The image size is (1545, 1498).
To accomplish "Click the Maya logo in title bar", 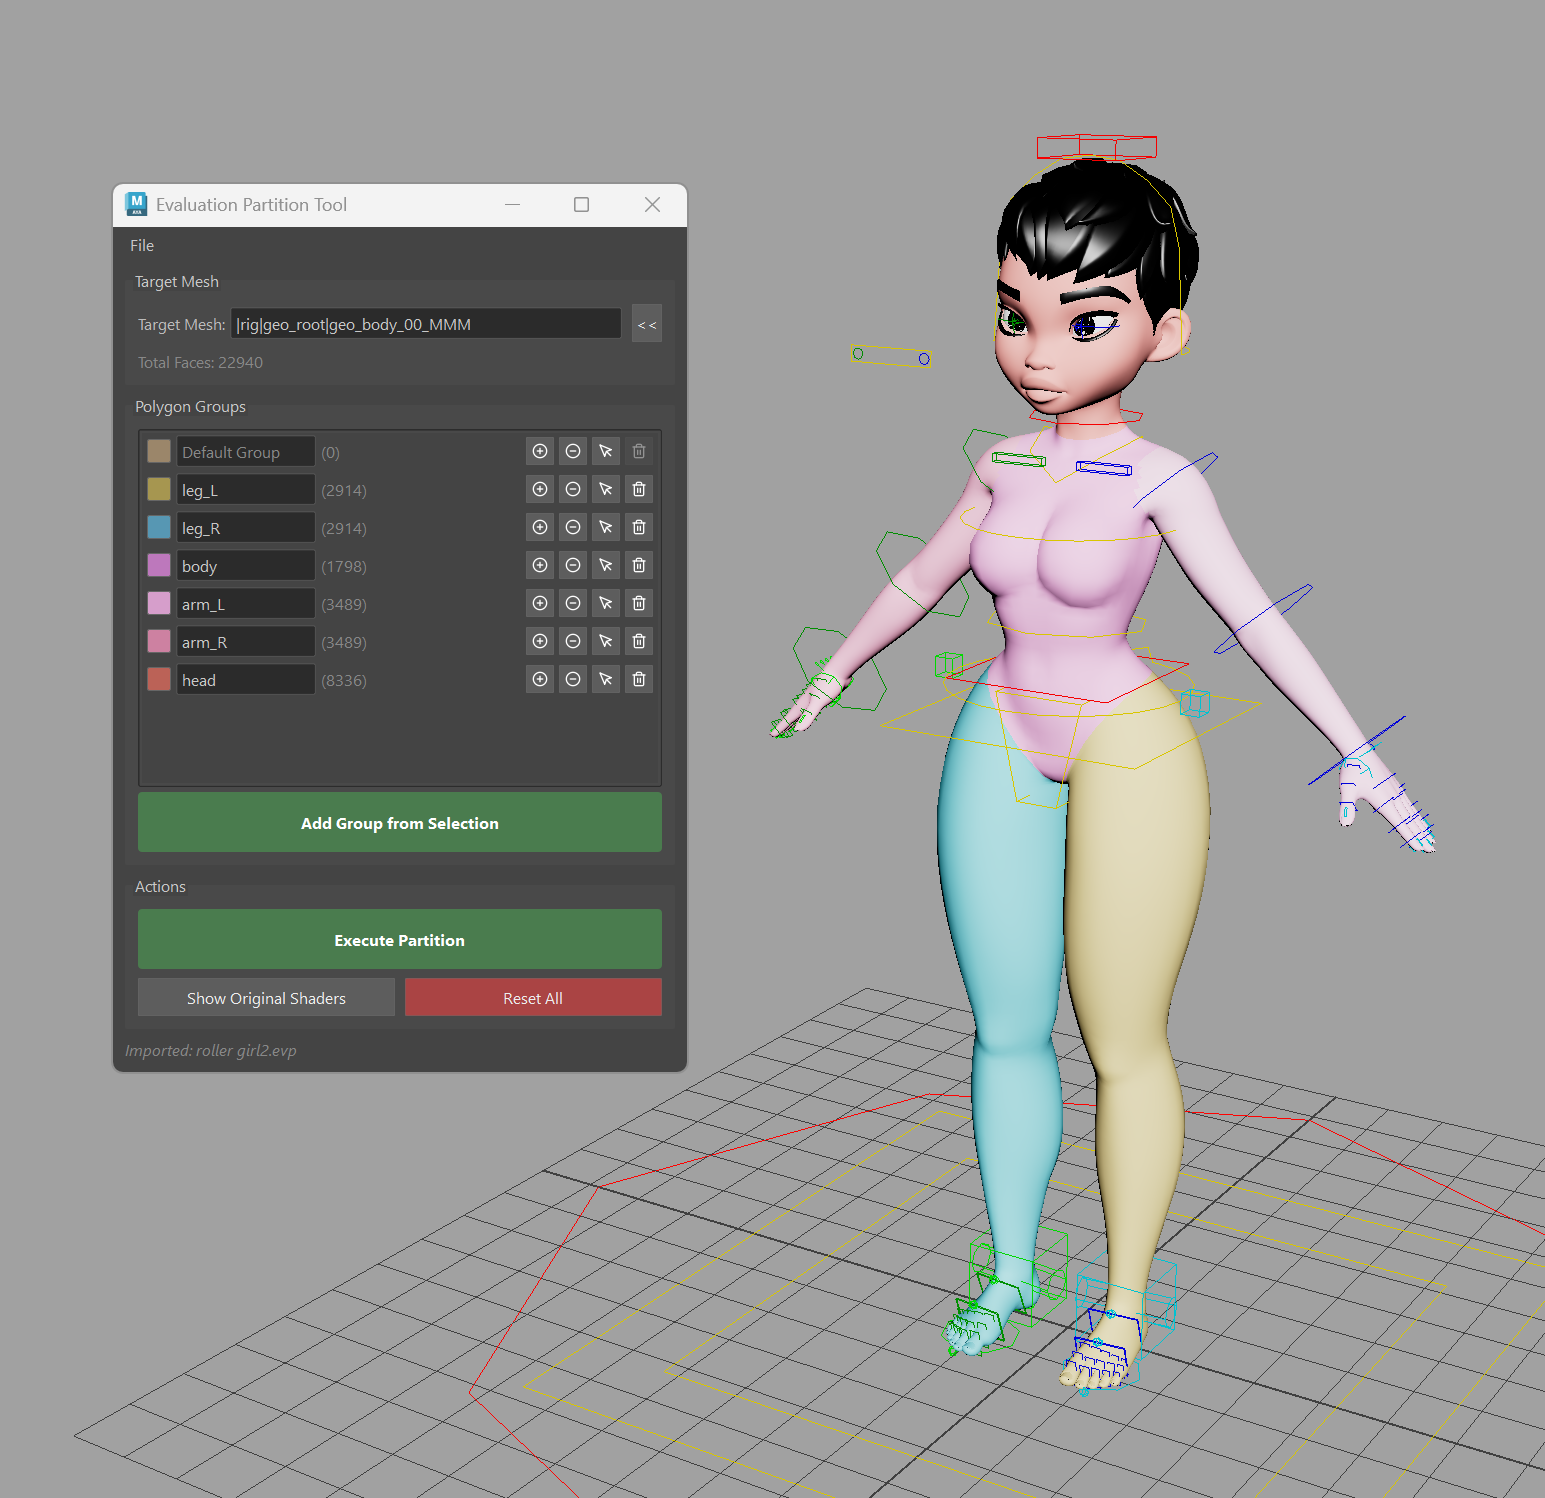I will [137, 204].
